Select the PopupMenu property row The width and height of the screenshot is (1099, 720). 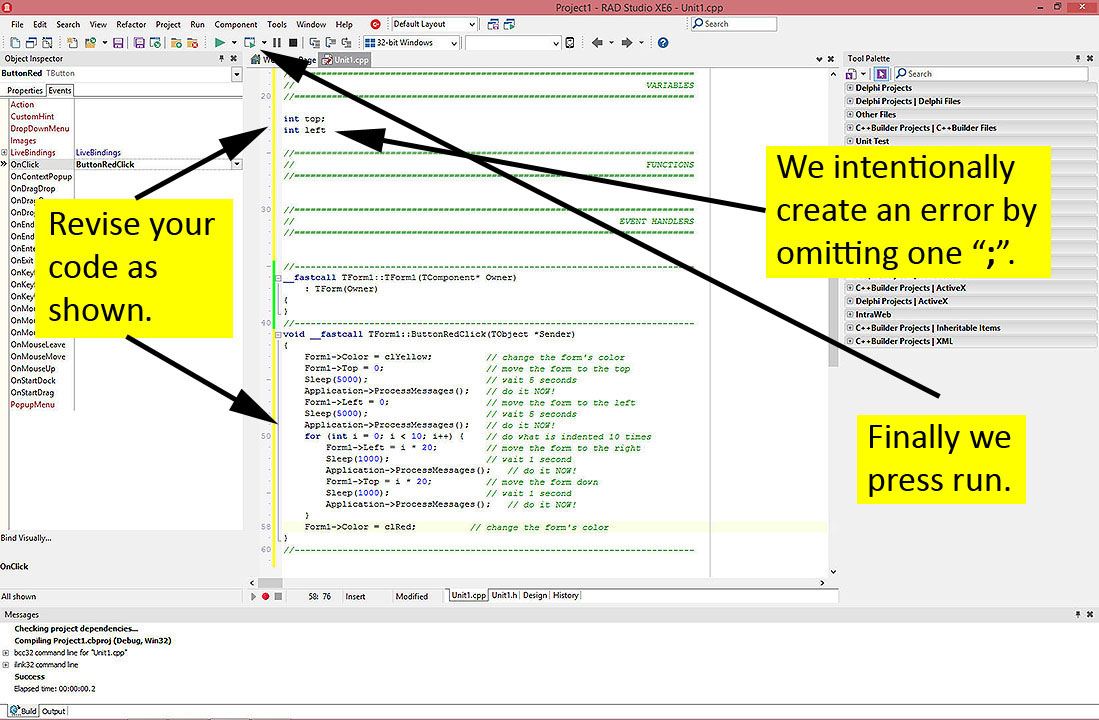[x=32, y=405]
